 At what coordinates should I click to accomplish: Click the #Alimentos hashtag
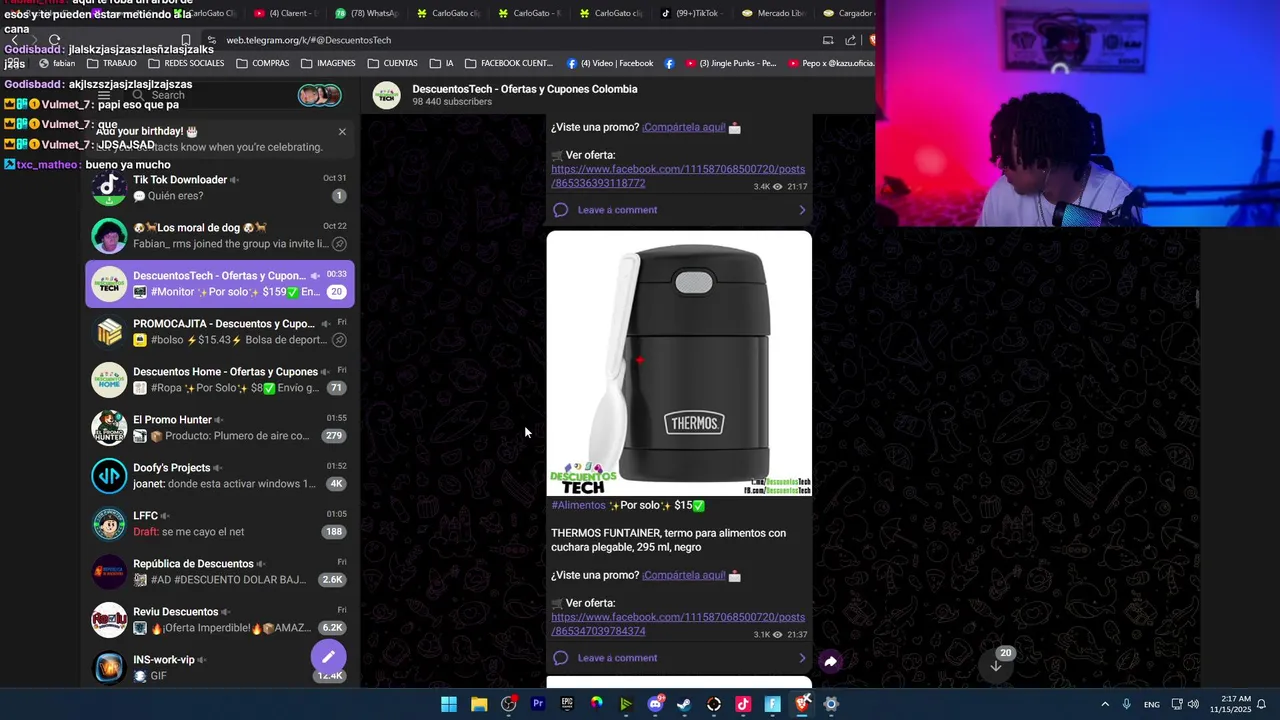578,505
